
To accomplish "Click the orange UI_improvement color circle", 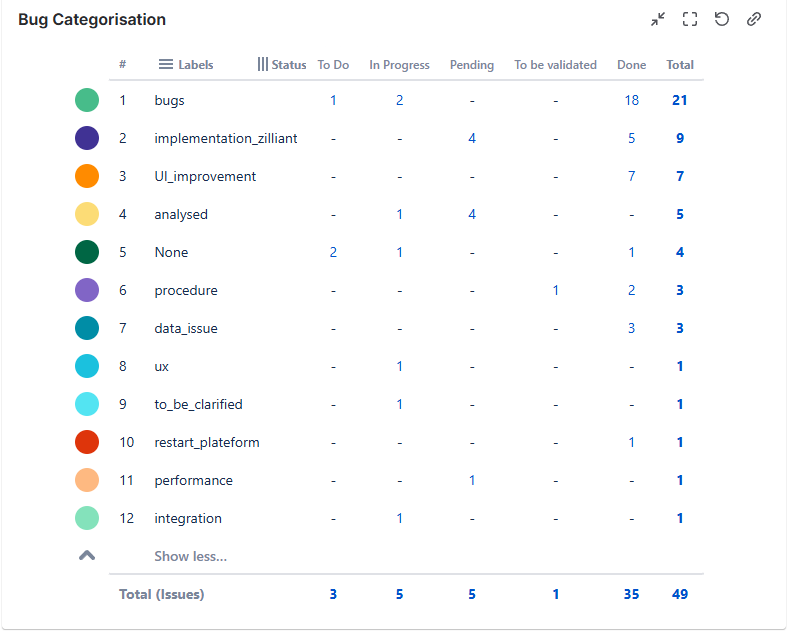I will (87, 176).
